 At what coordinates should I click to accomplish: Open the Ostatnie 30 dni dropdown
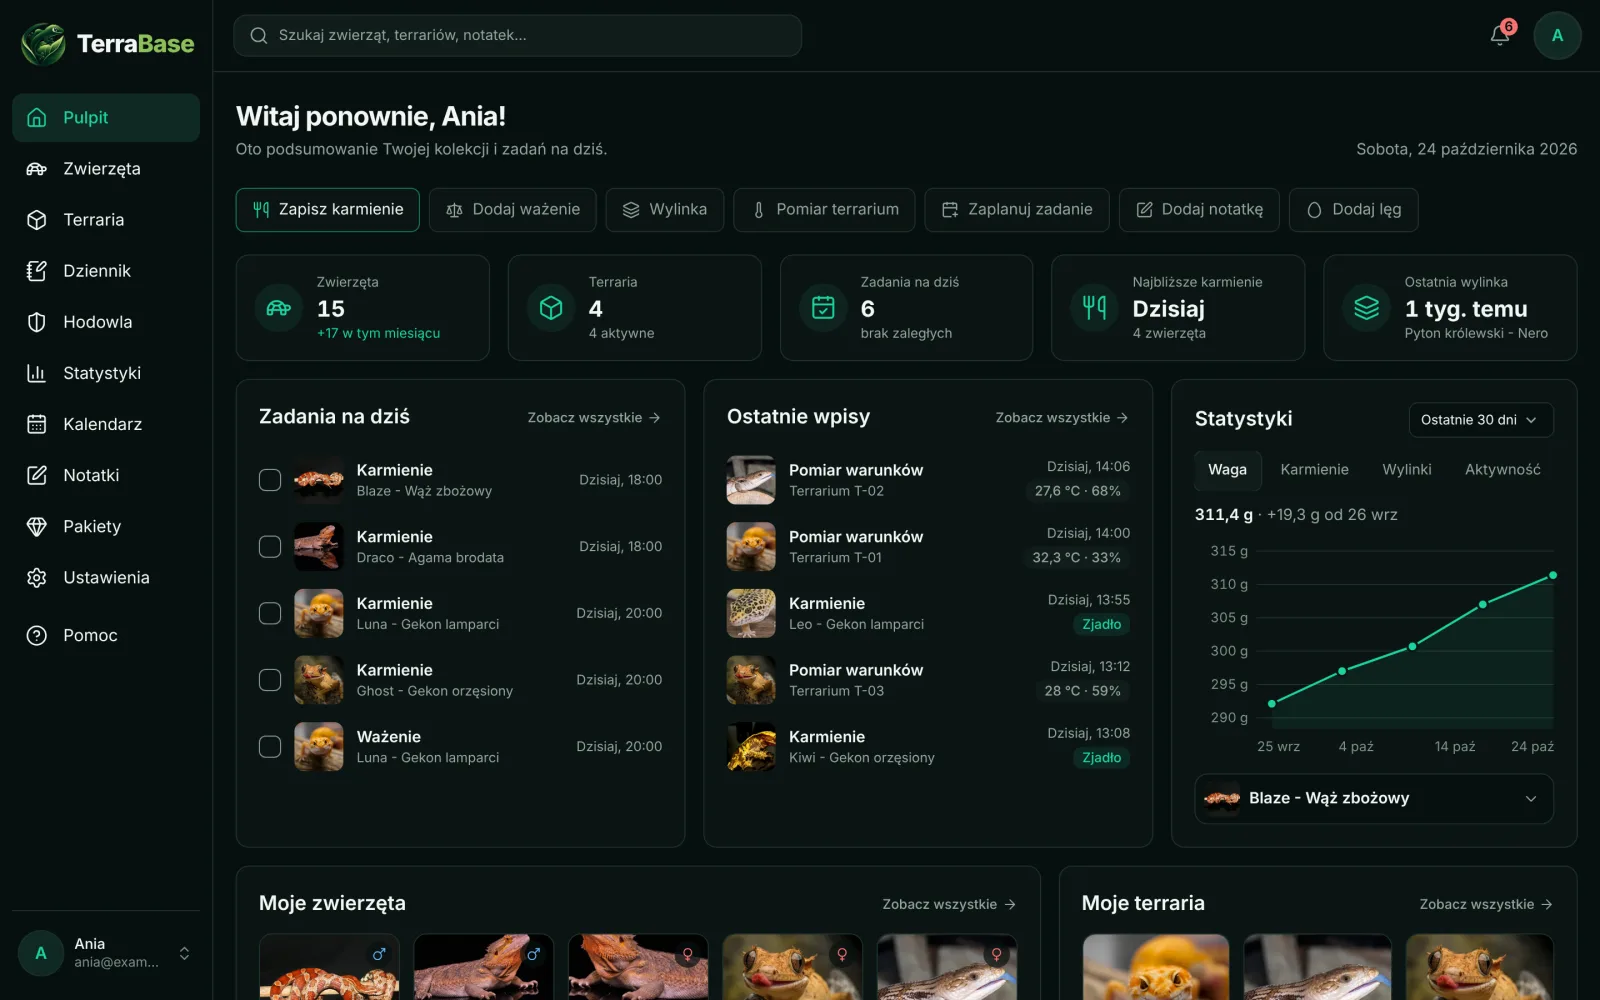coord(1481,420)
